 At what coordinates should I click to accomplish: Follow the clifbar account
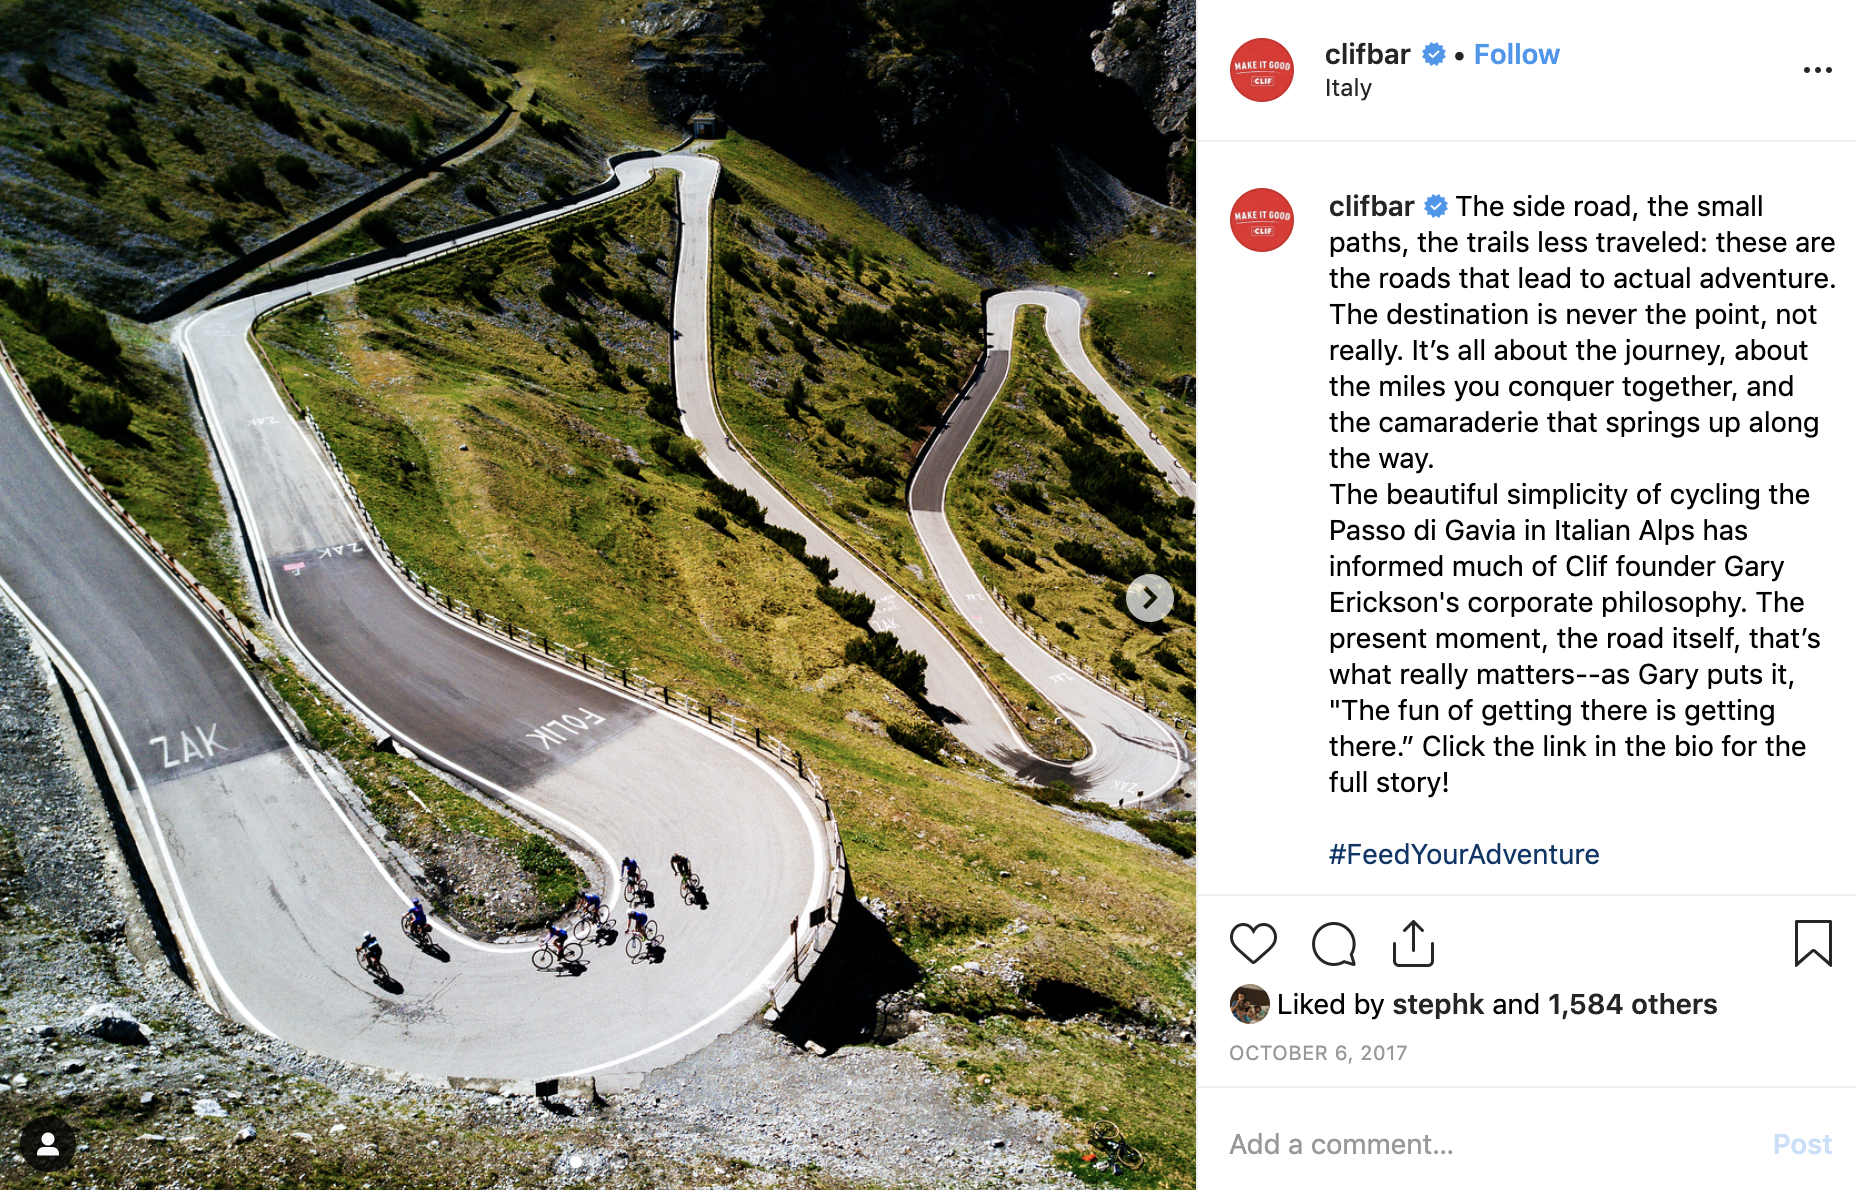tap(1516, 54)
